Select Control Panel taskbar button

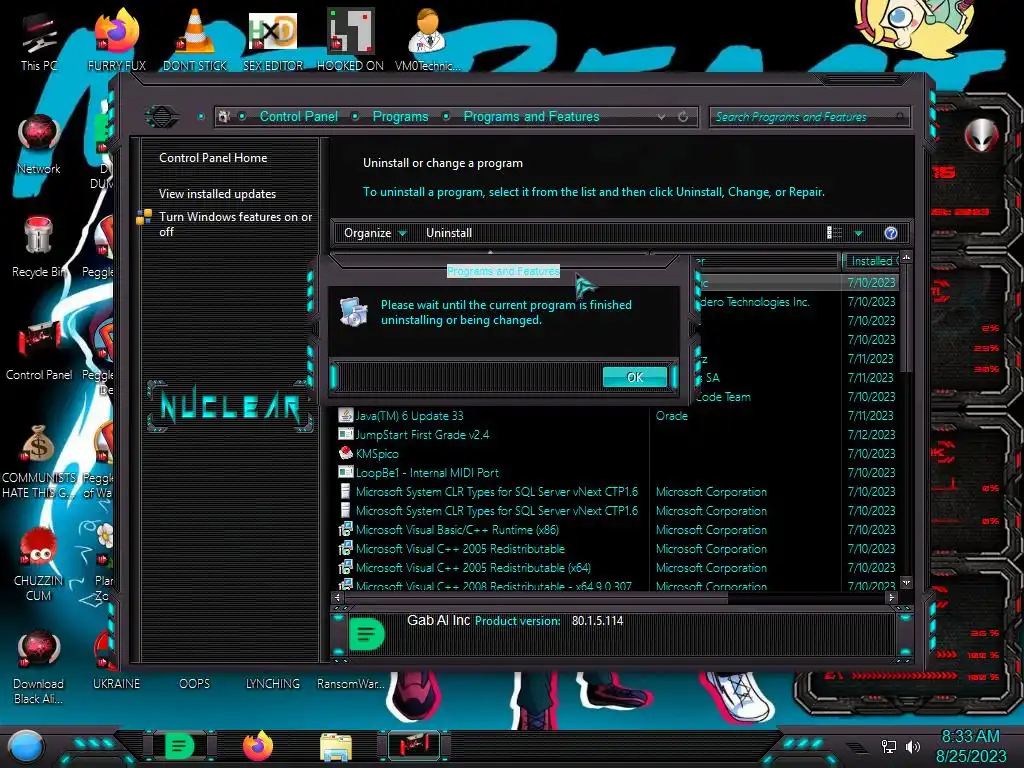[413, 746]
